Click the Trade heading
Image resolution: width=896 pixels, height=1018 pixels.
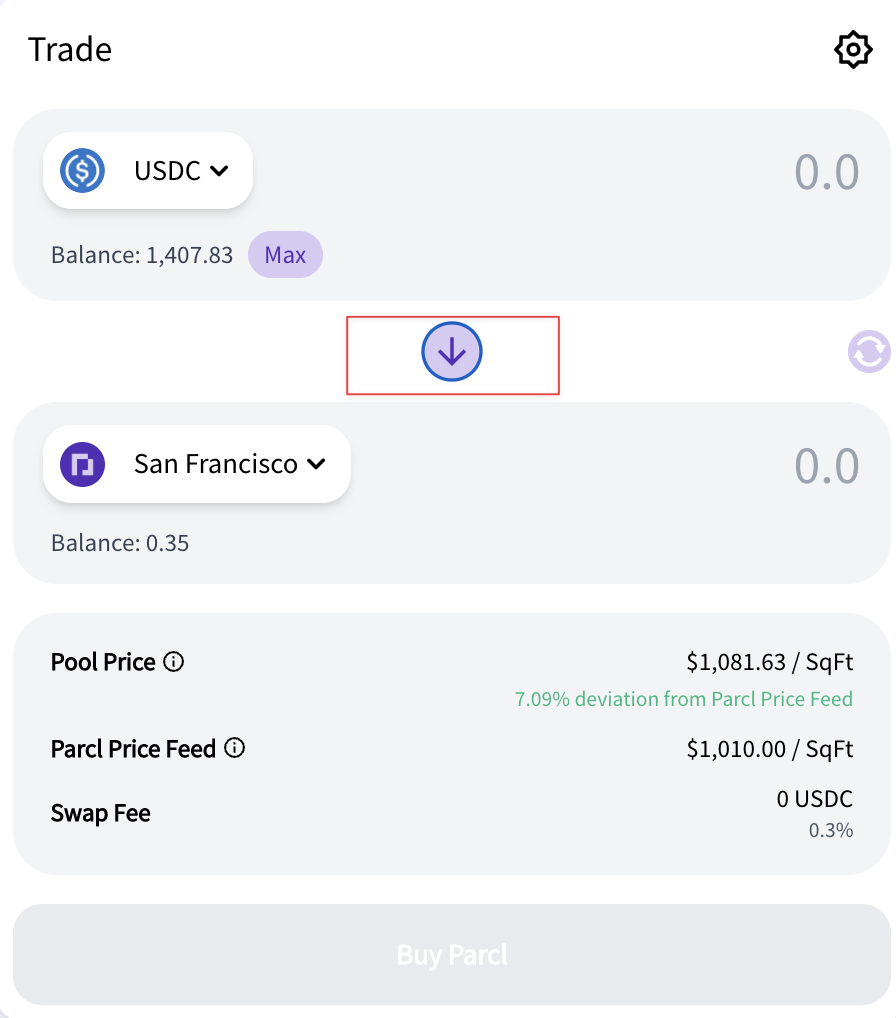point(70,49)
